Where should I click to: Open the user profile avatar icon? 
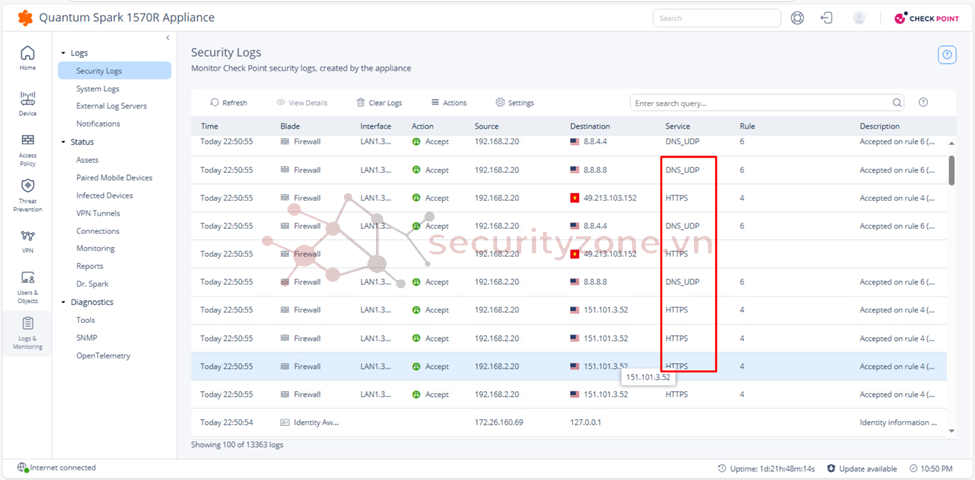pyautogui.click(x=859, y=18)
